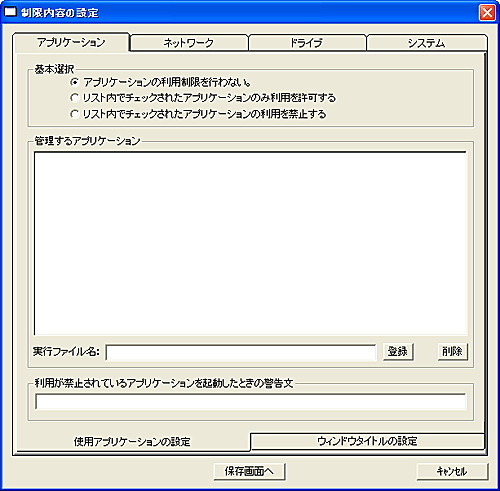Select アプリケーションの利用制限を行わない radio button

click(75, 82)
